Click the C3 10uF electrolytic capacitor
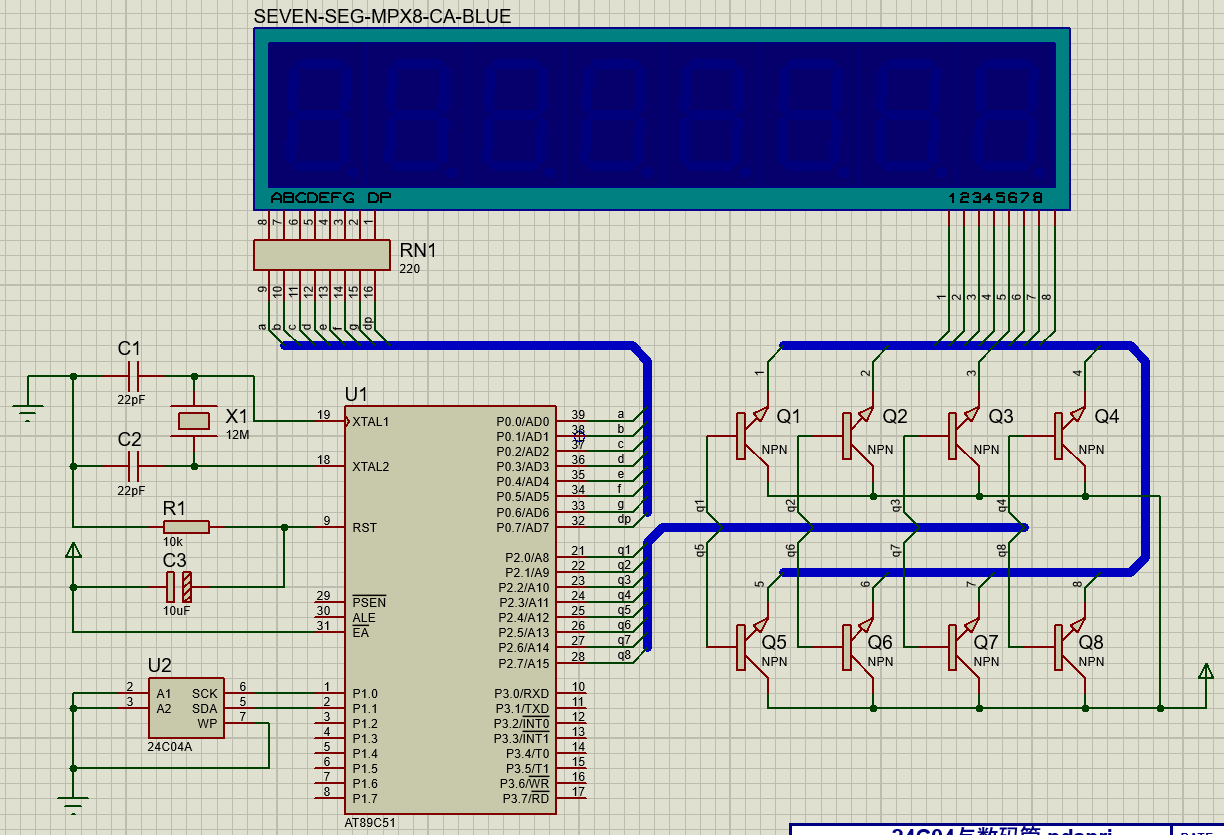Viewport: 1224px width, 835px height. pyautogui.click(x=178, y=587)
